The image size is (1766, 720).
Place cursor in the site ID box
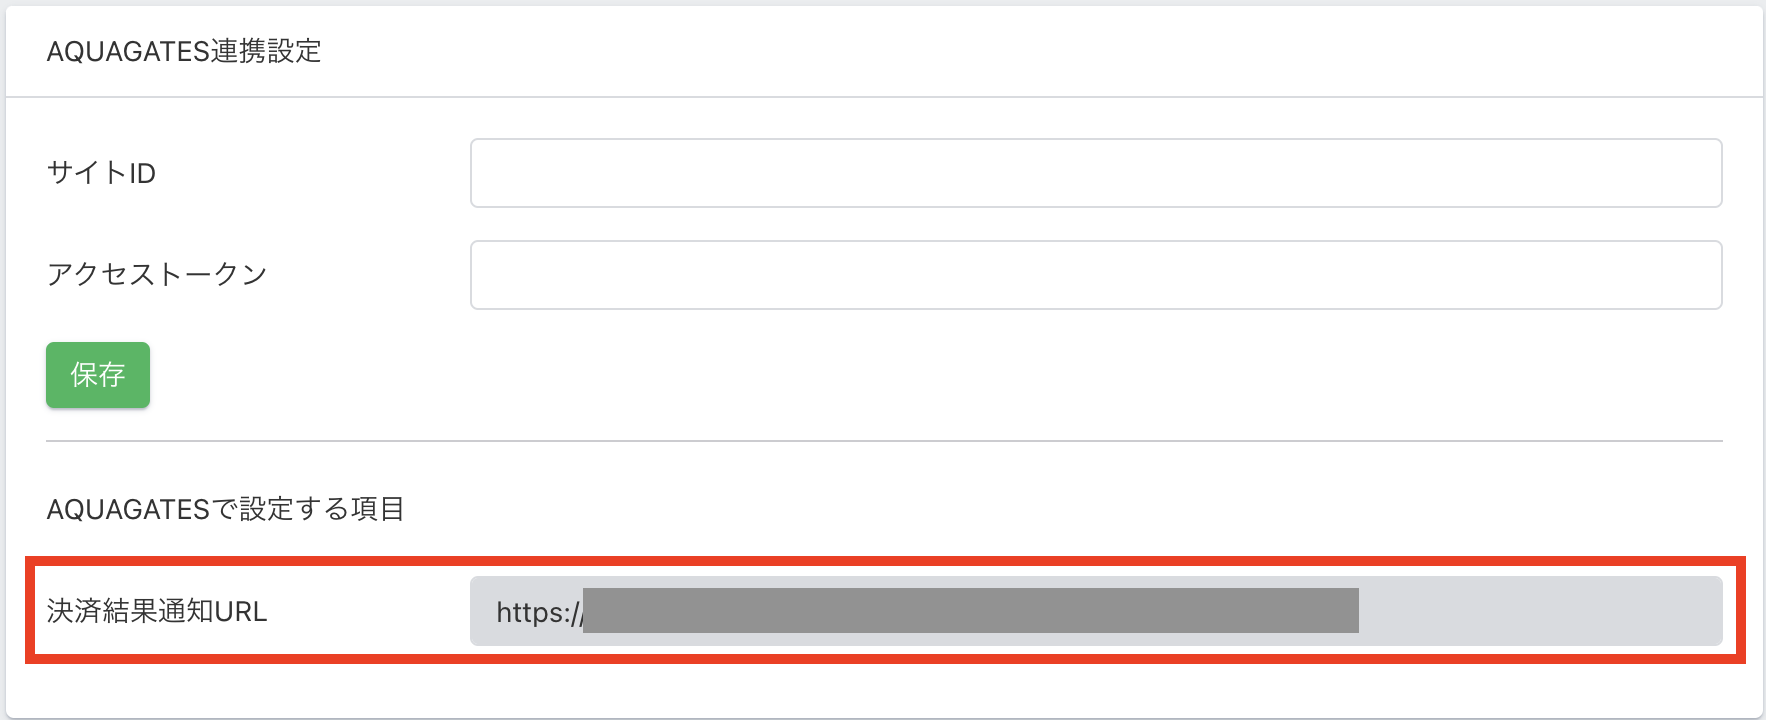[1095, 173]
